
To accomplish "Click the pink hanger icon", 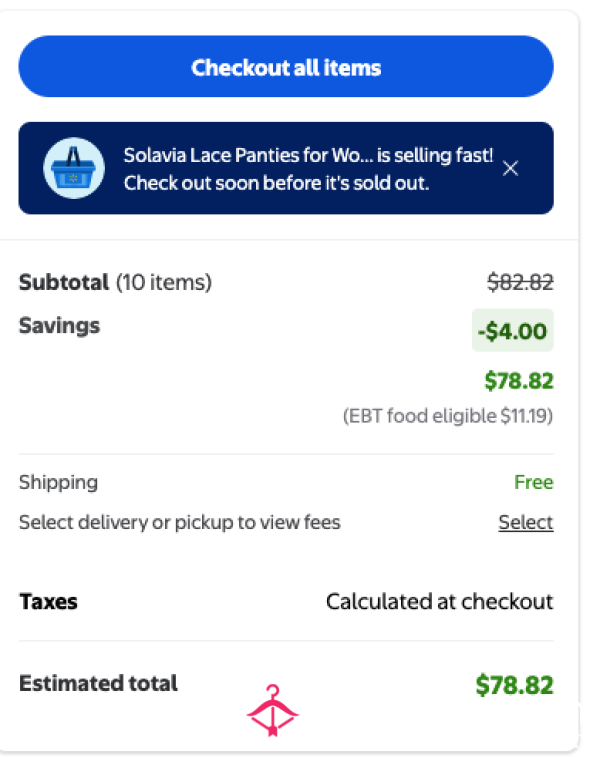I will click(x=273, y=710).
